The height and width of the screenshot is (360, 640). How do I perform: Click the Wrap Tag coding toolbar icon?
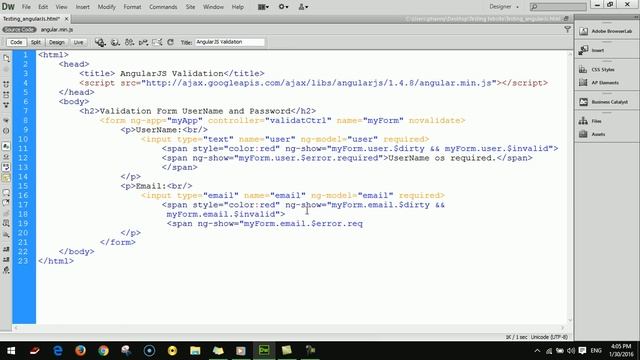(6, 213)
